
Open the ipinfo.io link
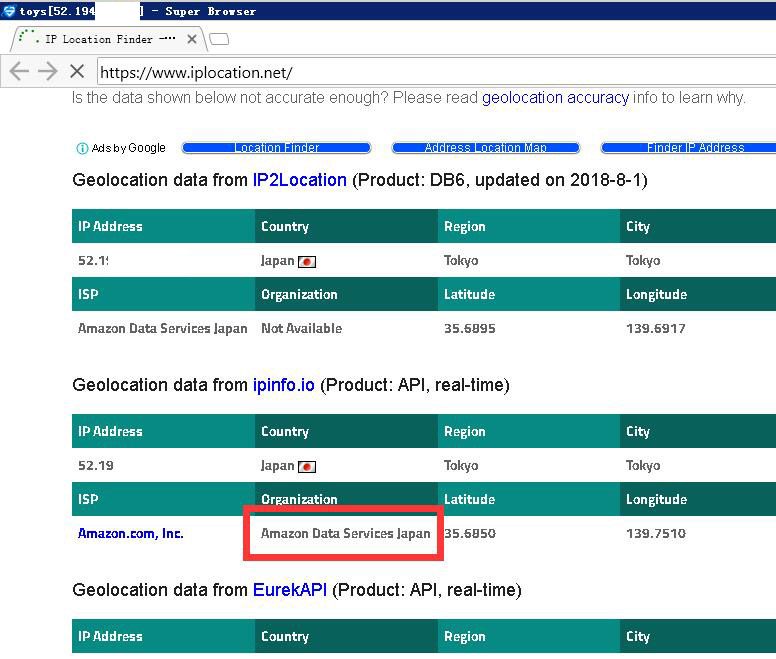click(284, 385)
